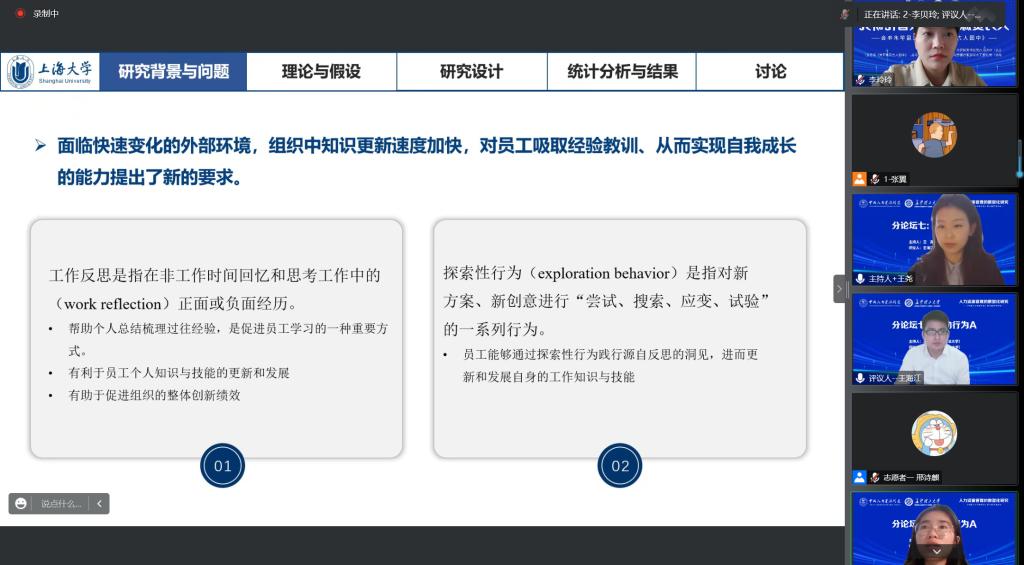Click the muted mic icon beside 李玲玲
This screenshot has width=1024, height=565.
click(x=861, y=80)
